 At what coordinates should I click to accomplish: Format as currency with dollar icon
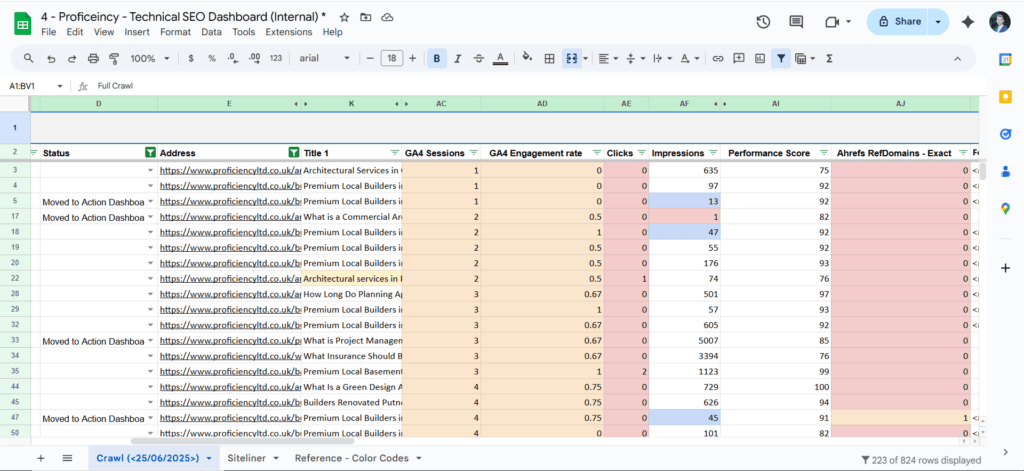(191, 59)
